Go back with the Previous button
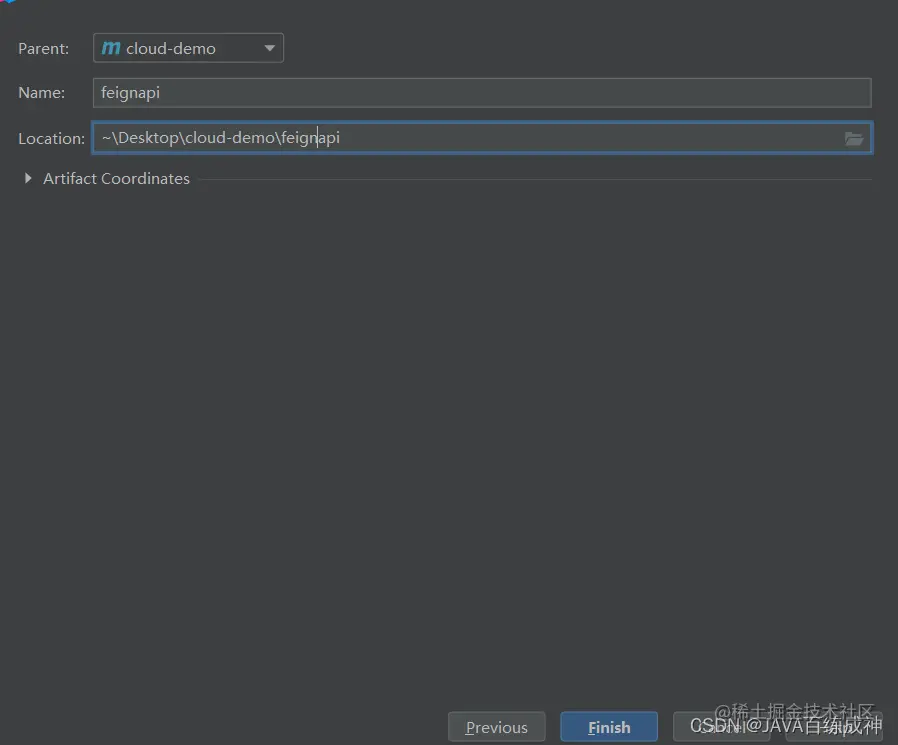The image size is (898, 745). click(x=497, y=727)
